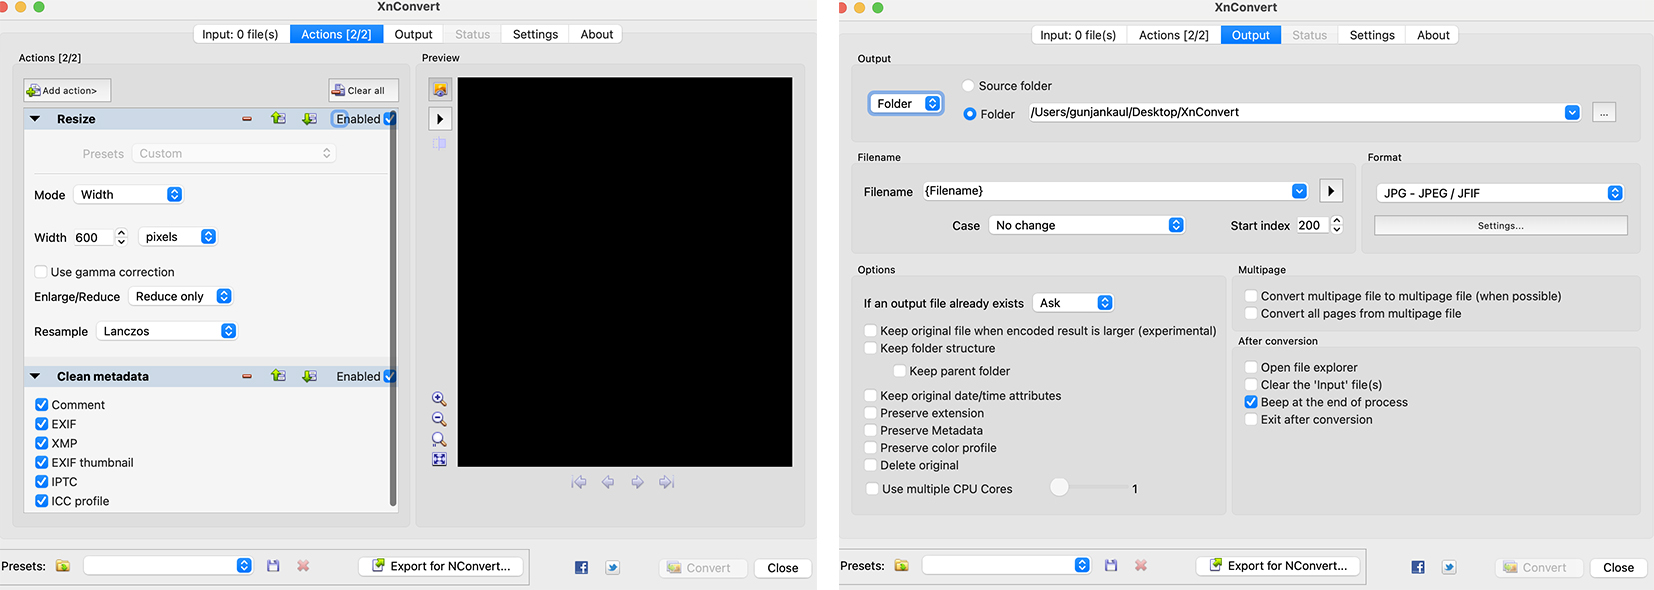Enable Use gamma correction
1654x590 pixels.
click(41, 272)
